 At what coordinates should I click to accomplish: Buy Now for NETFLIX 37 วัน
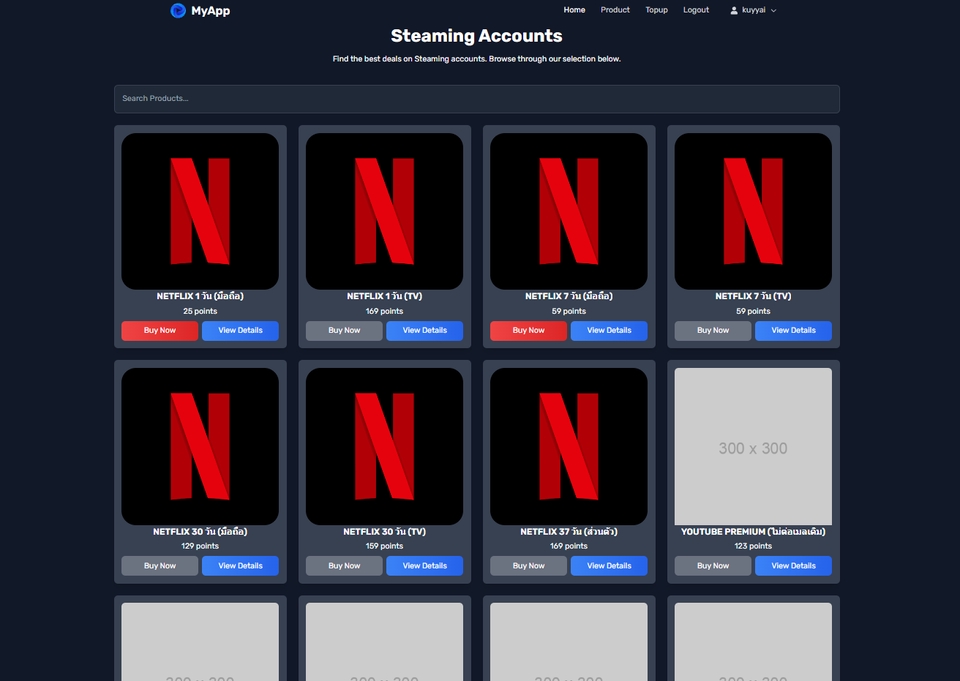pos(528,566)
